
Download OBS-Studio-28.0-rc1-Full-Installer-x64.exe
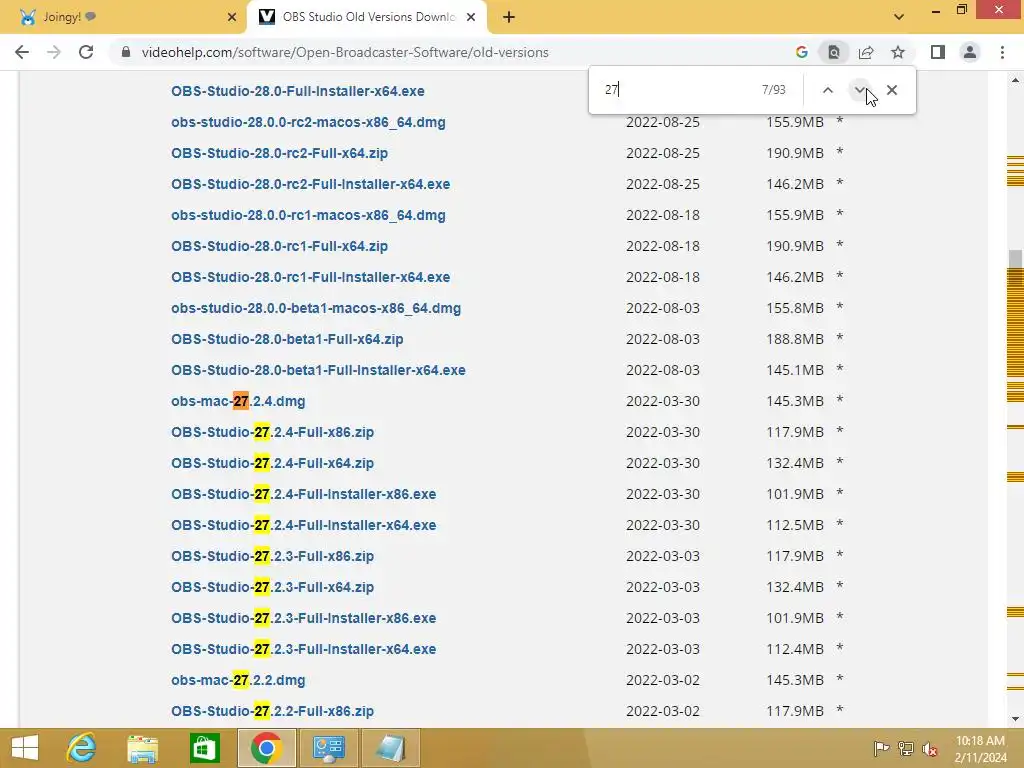[310, 277]
